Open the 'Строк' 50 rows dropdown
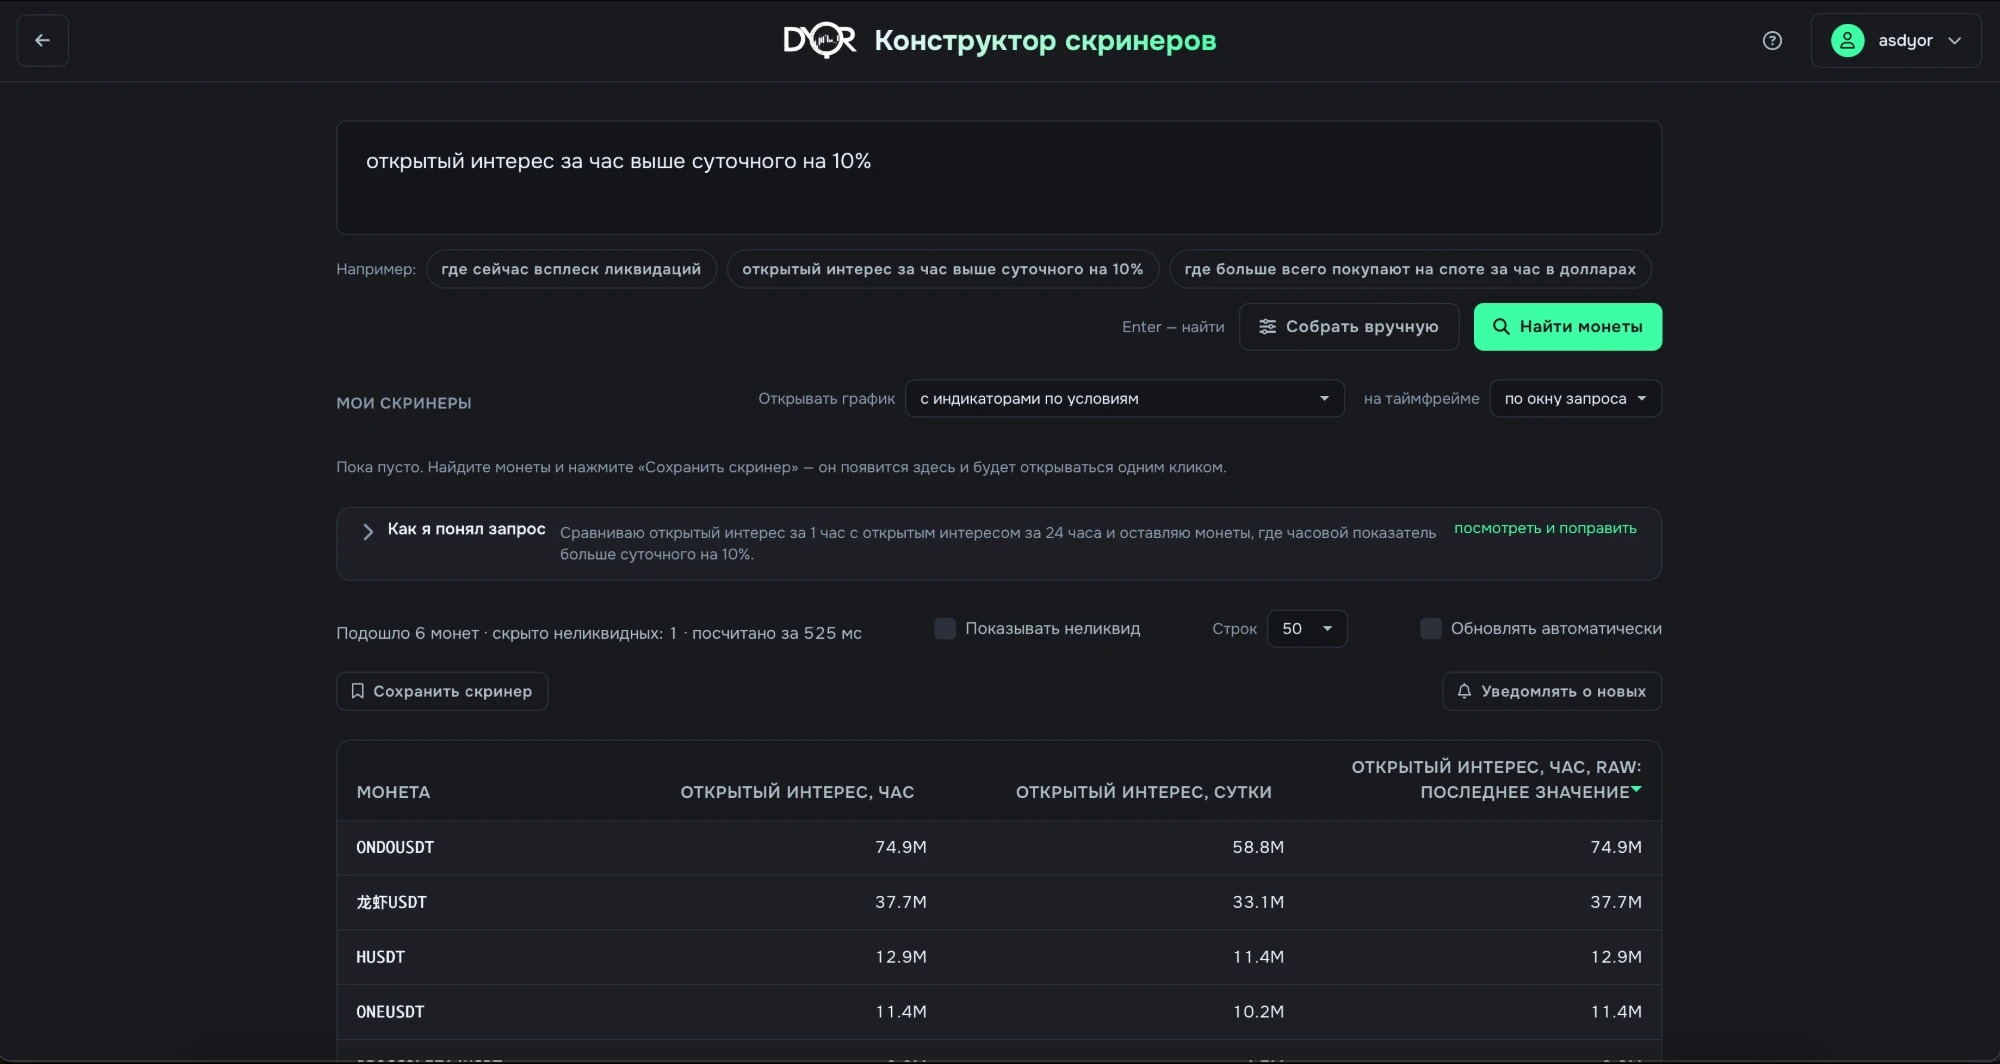The height and width of the screenshot is (1064, 2000). 1307,628
